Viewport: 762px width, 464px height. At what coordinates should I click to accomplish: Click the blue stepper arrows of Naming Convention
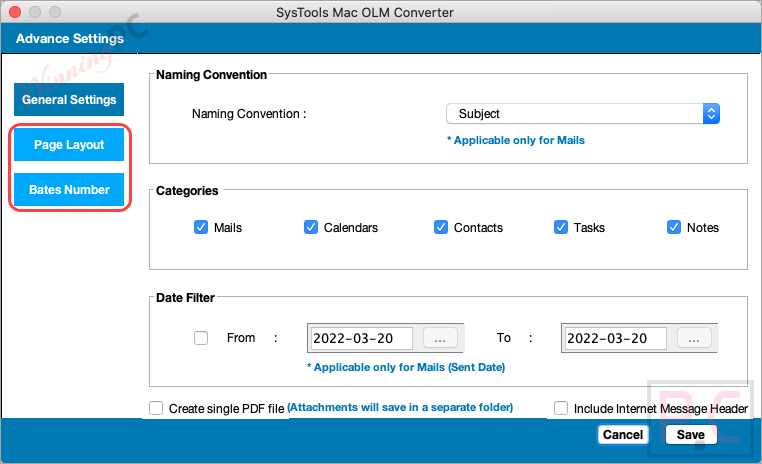coord(711,114)
